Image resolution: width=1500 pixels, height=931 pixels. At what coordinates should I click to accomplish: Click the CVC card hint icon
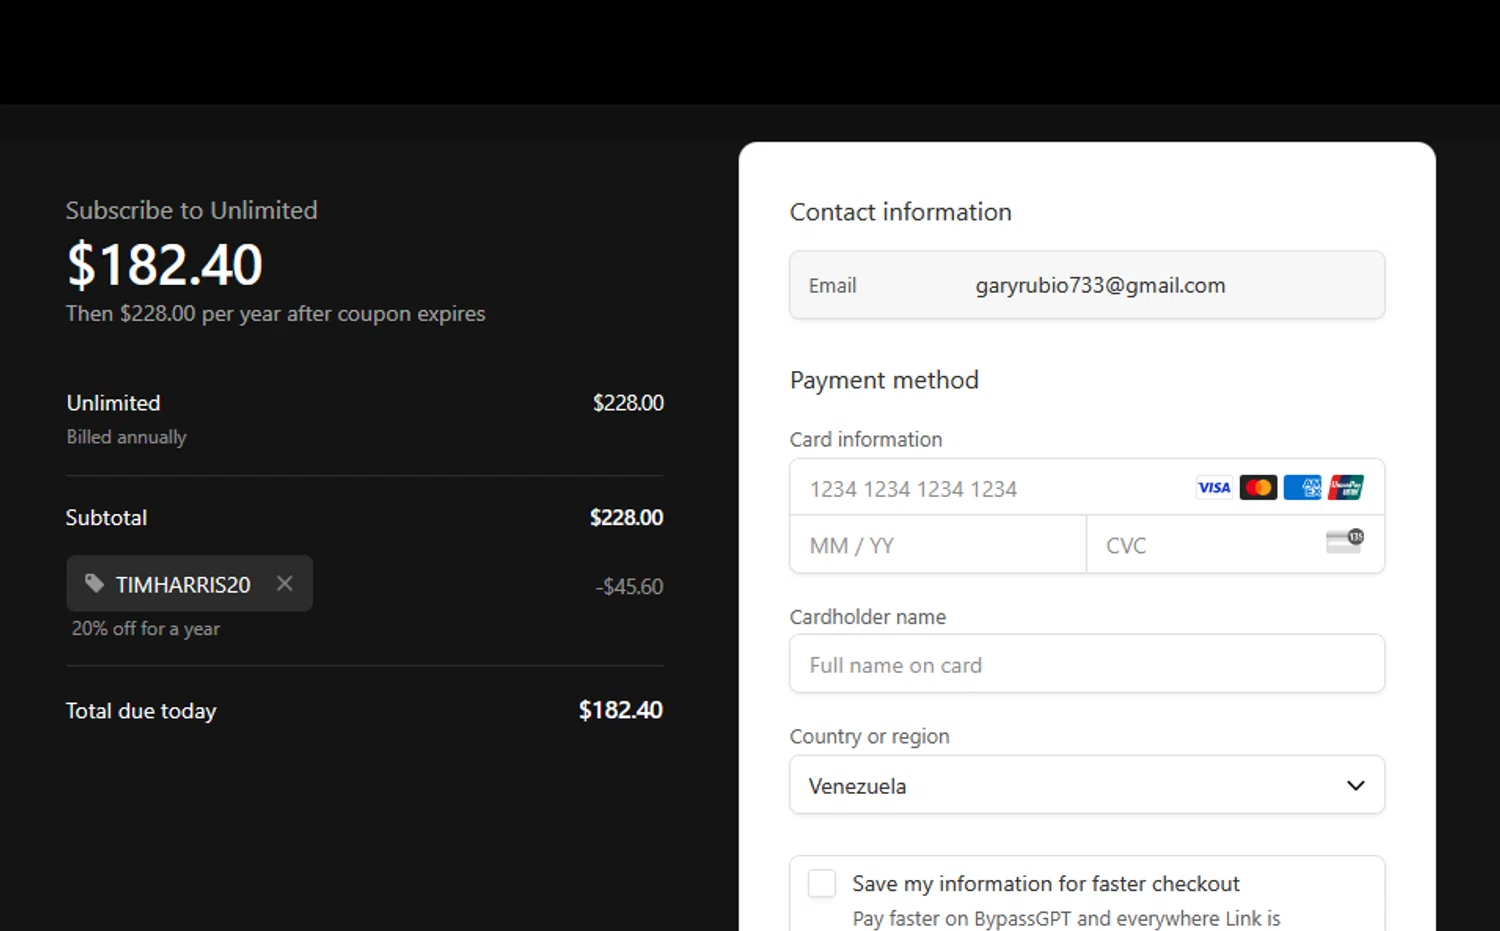(1345, 541)
